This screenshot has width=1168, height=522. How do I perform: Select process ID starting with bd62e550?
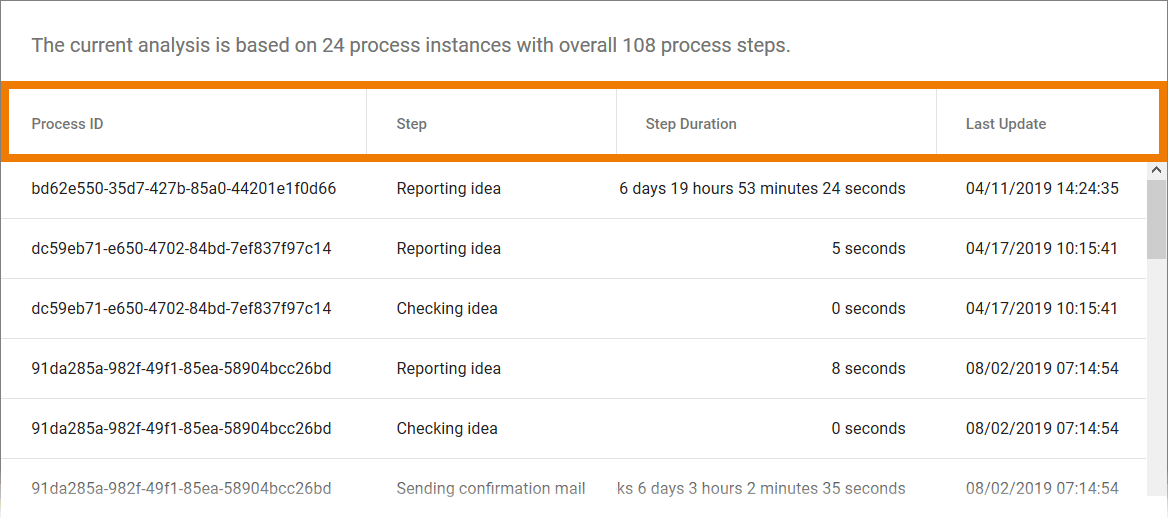[x=184, y=188]
